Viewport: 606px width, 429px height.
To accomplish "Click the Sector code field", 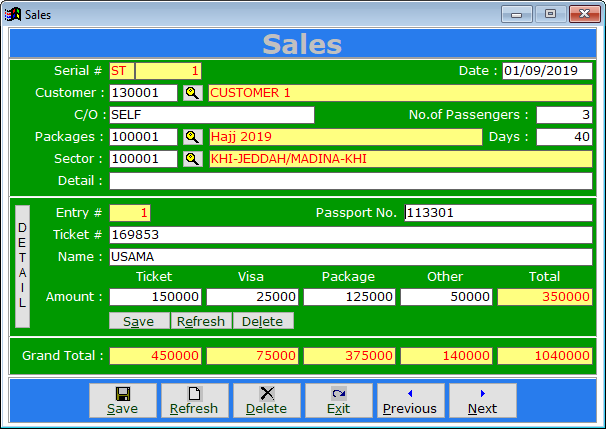I will [x=143, y=159].
